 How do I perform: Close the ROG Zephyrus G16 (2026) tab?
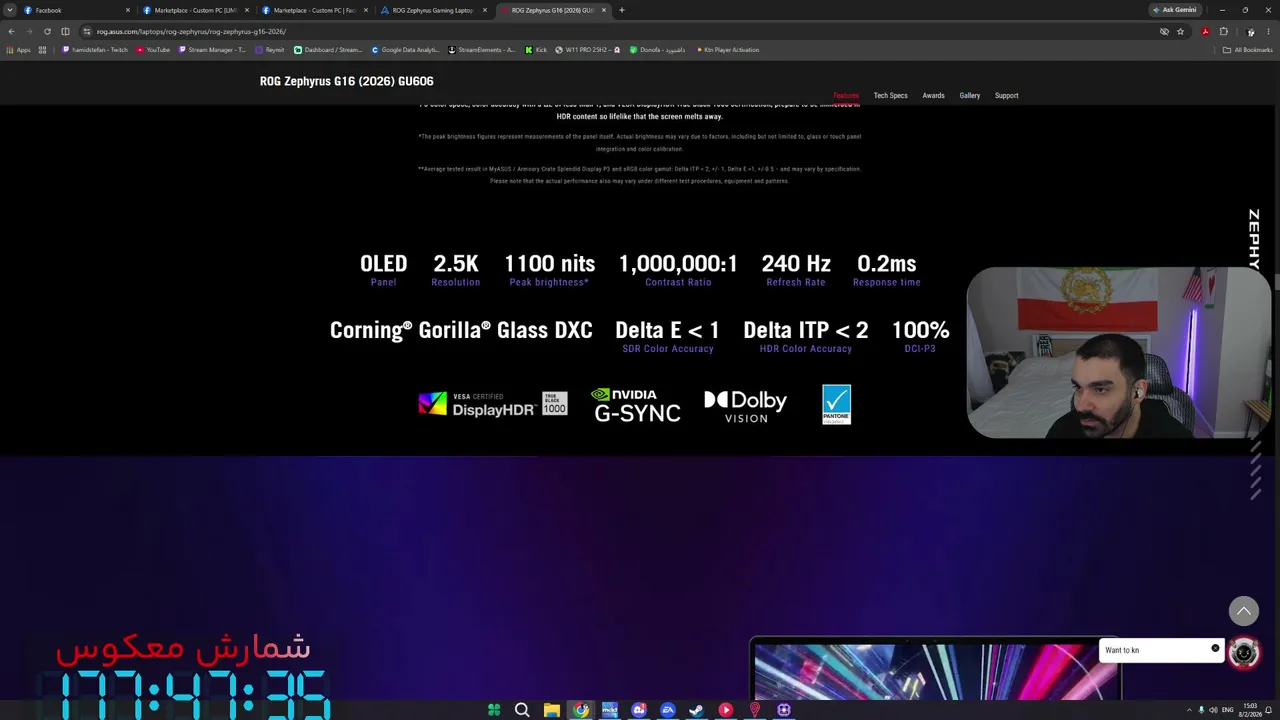(x=604, y=10)
